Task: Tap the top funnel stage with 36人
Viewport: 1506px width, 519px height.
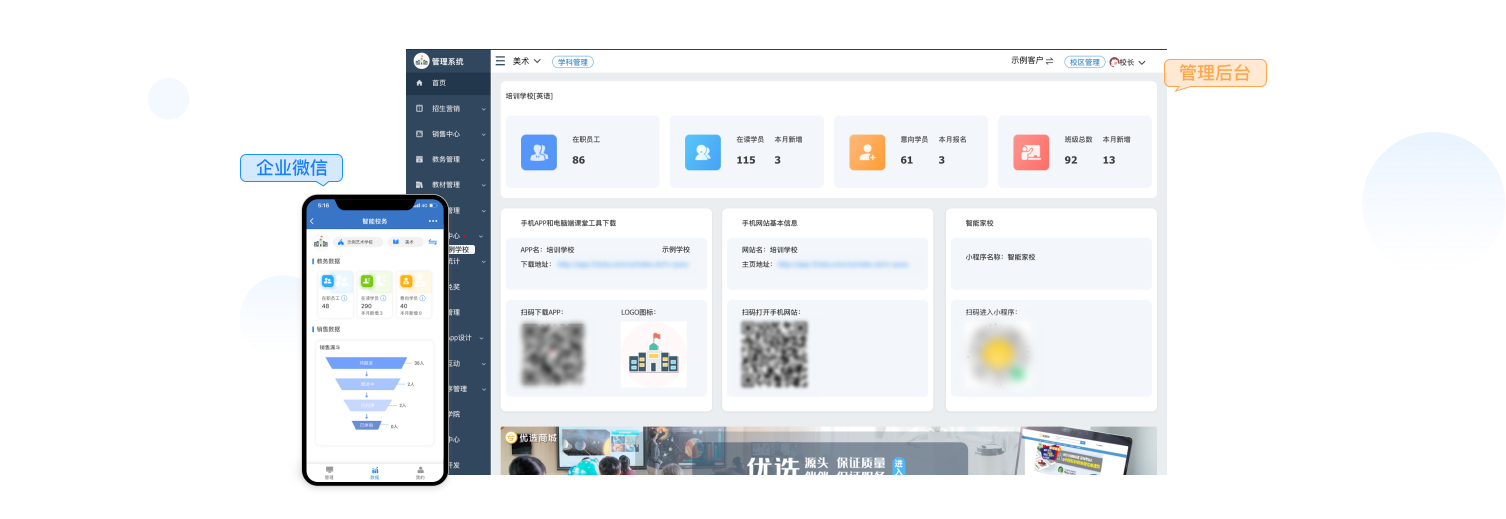Action: pos(367,363)
